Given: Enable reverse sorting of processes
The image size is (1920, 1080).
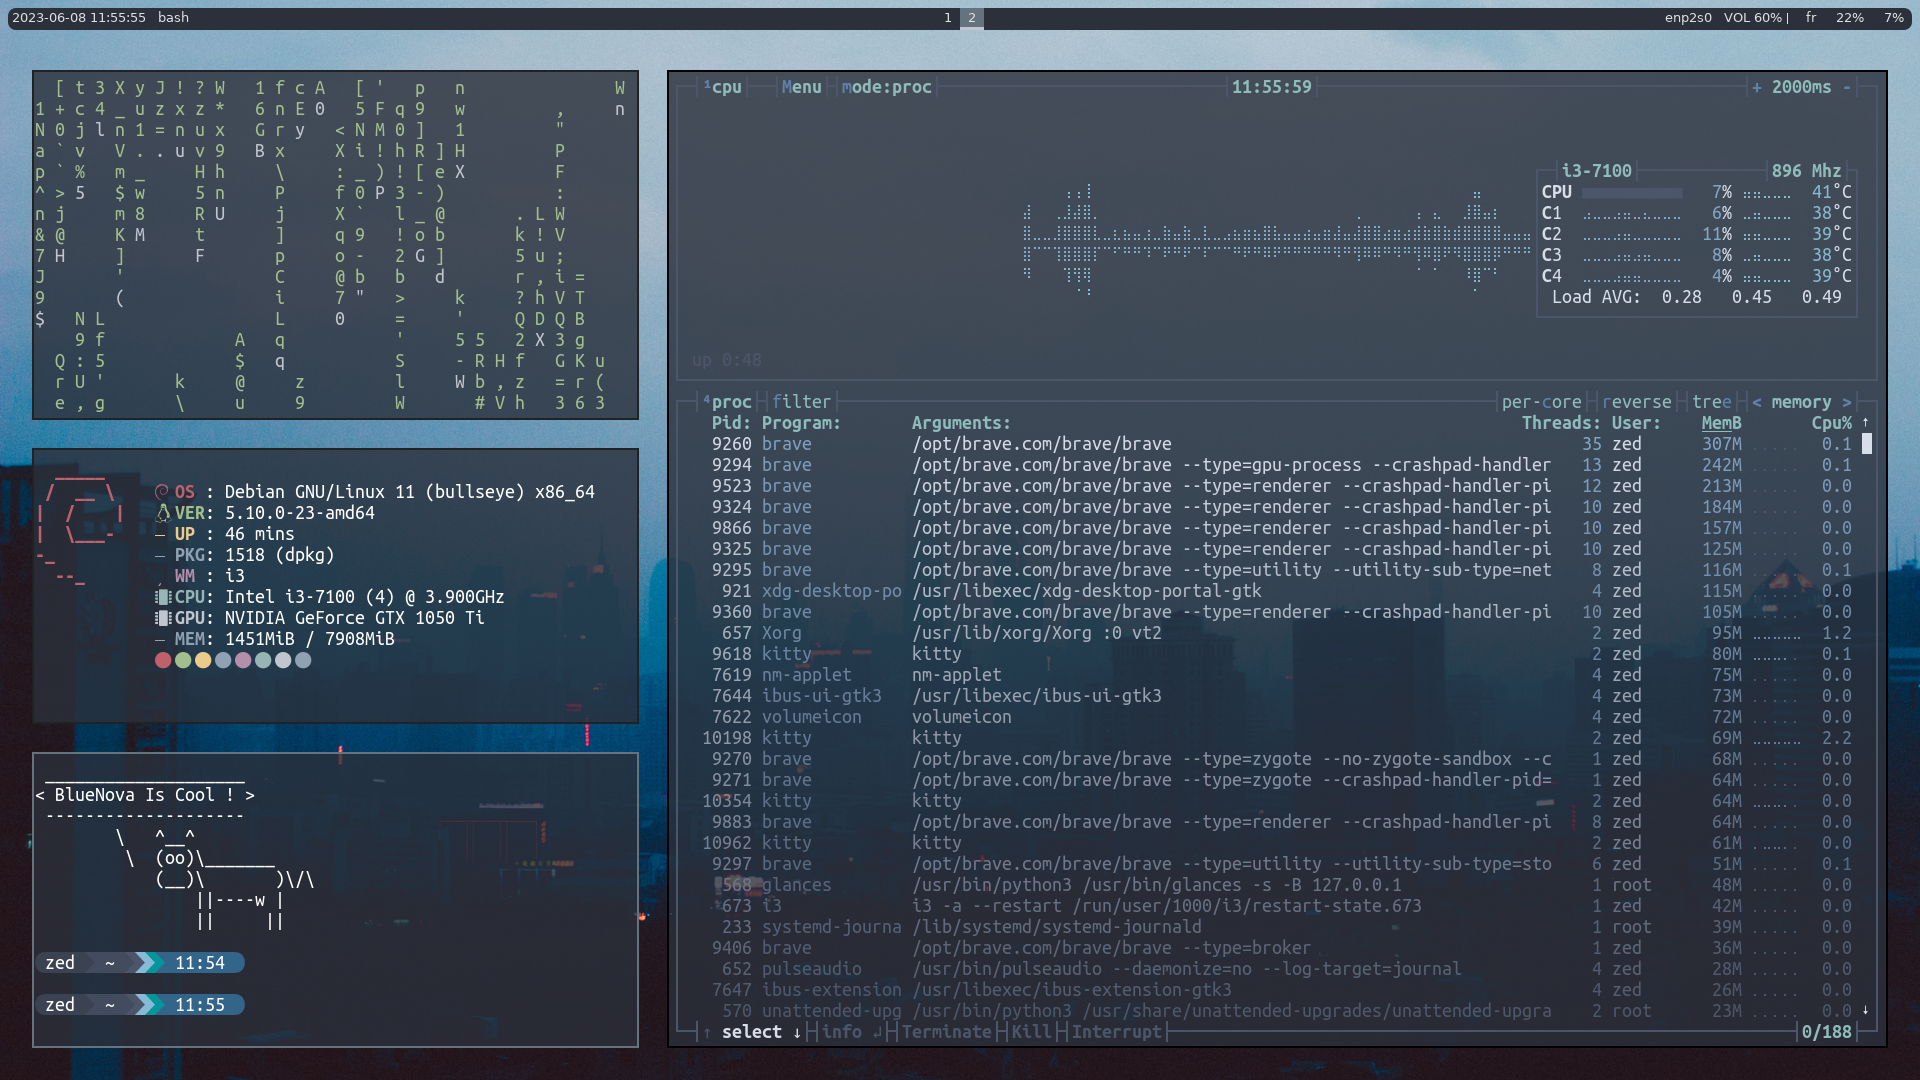Looking at the screenshot, I should pyautogui.click(x=1637, y=401).
